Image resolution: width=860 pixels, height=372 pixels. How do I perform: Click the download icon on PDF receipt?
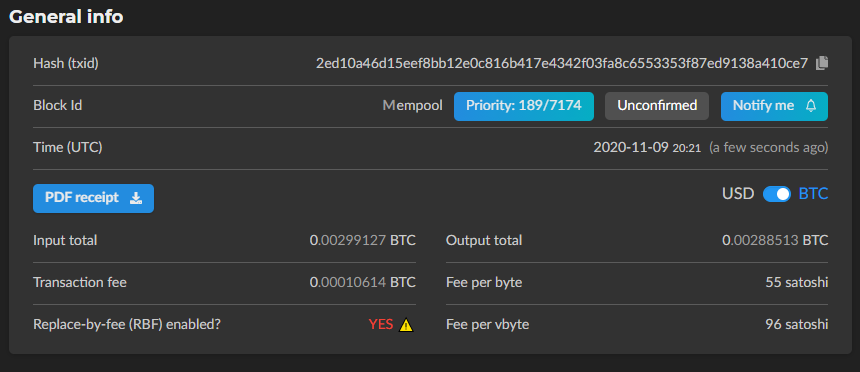tap(135, 198)
